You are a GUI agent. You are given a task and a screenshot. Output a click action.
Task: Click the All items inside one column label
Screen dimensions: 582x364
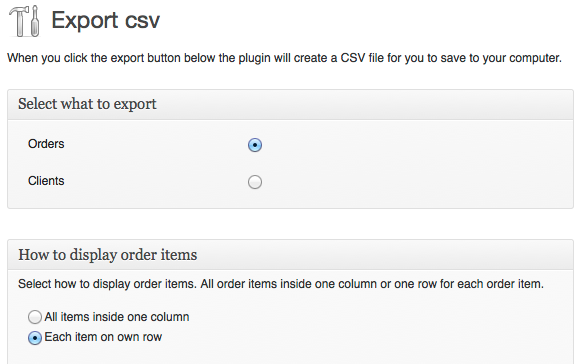click(117, 317)
